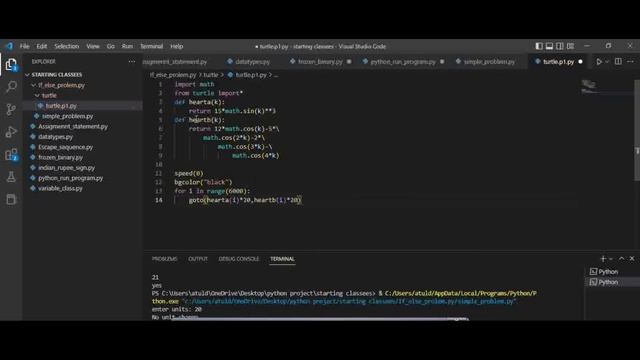Open the View menu
The width and height of the screenshot is (640, 360).
pyautogui.click(x=93, y=46)
